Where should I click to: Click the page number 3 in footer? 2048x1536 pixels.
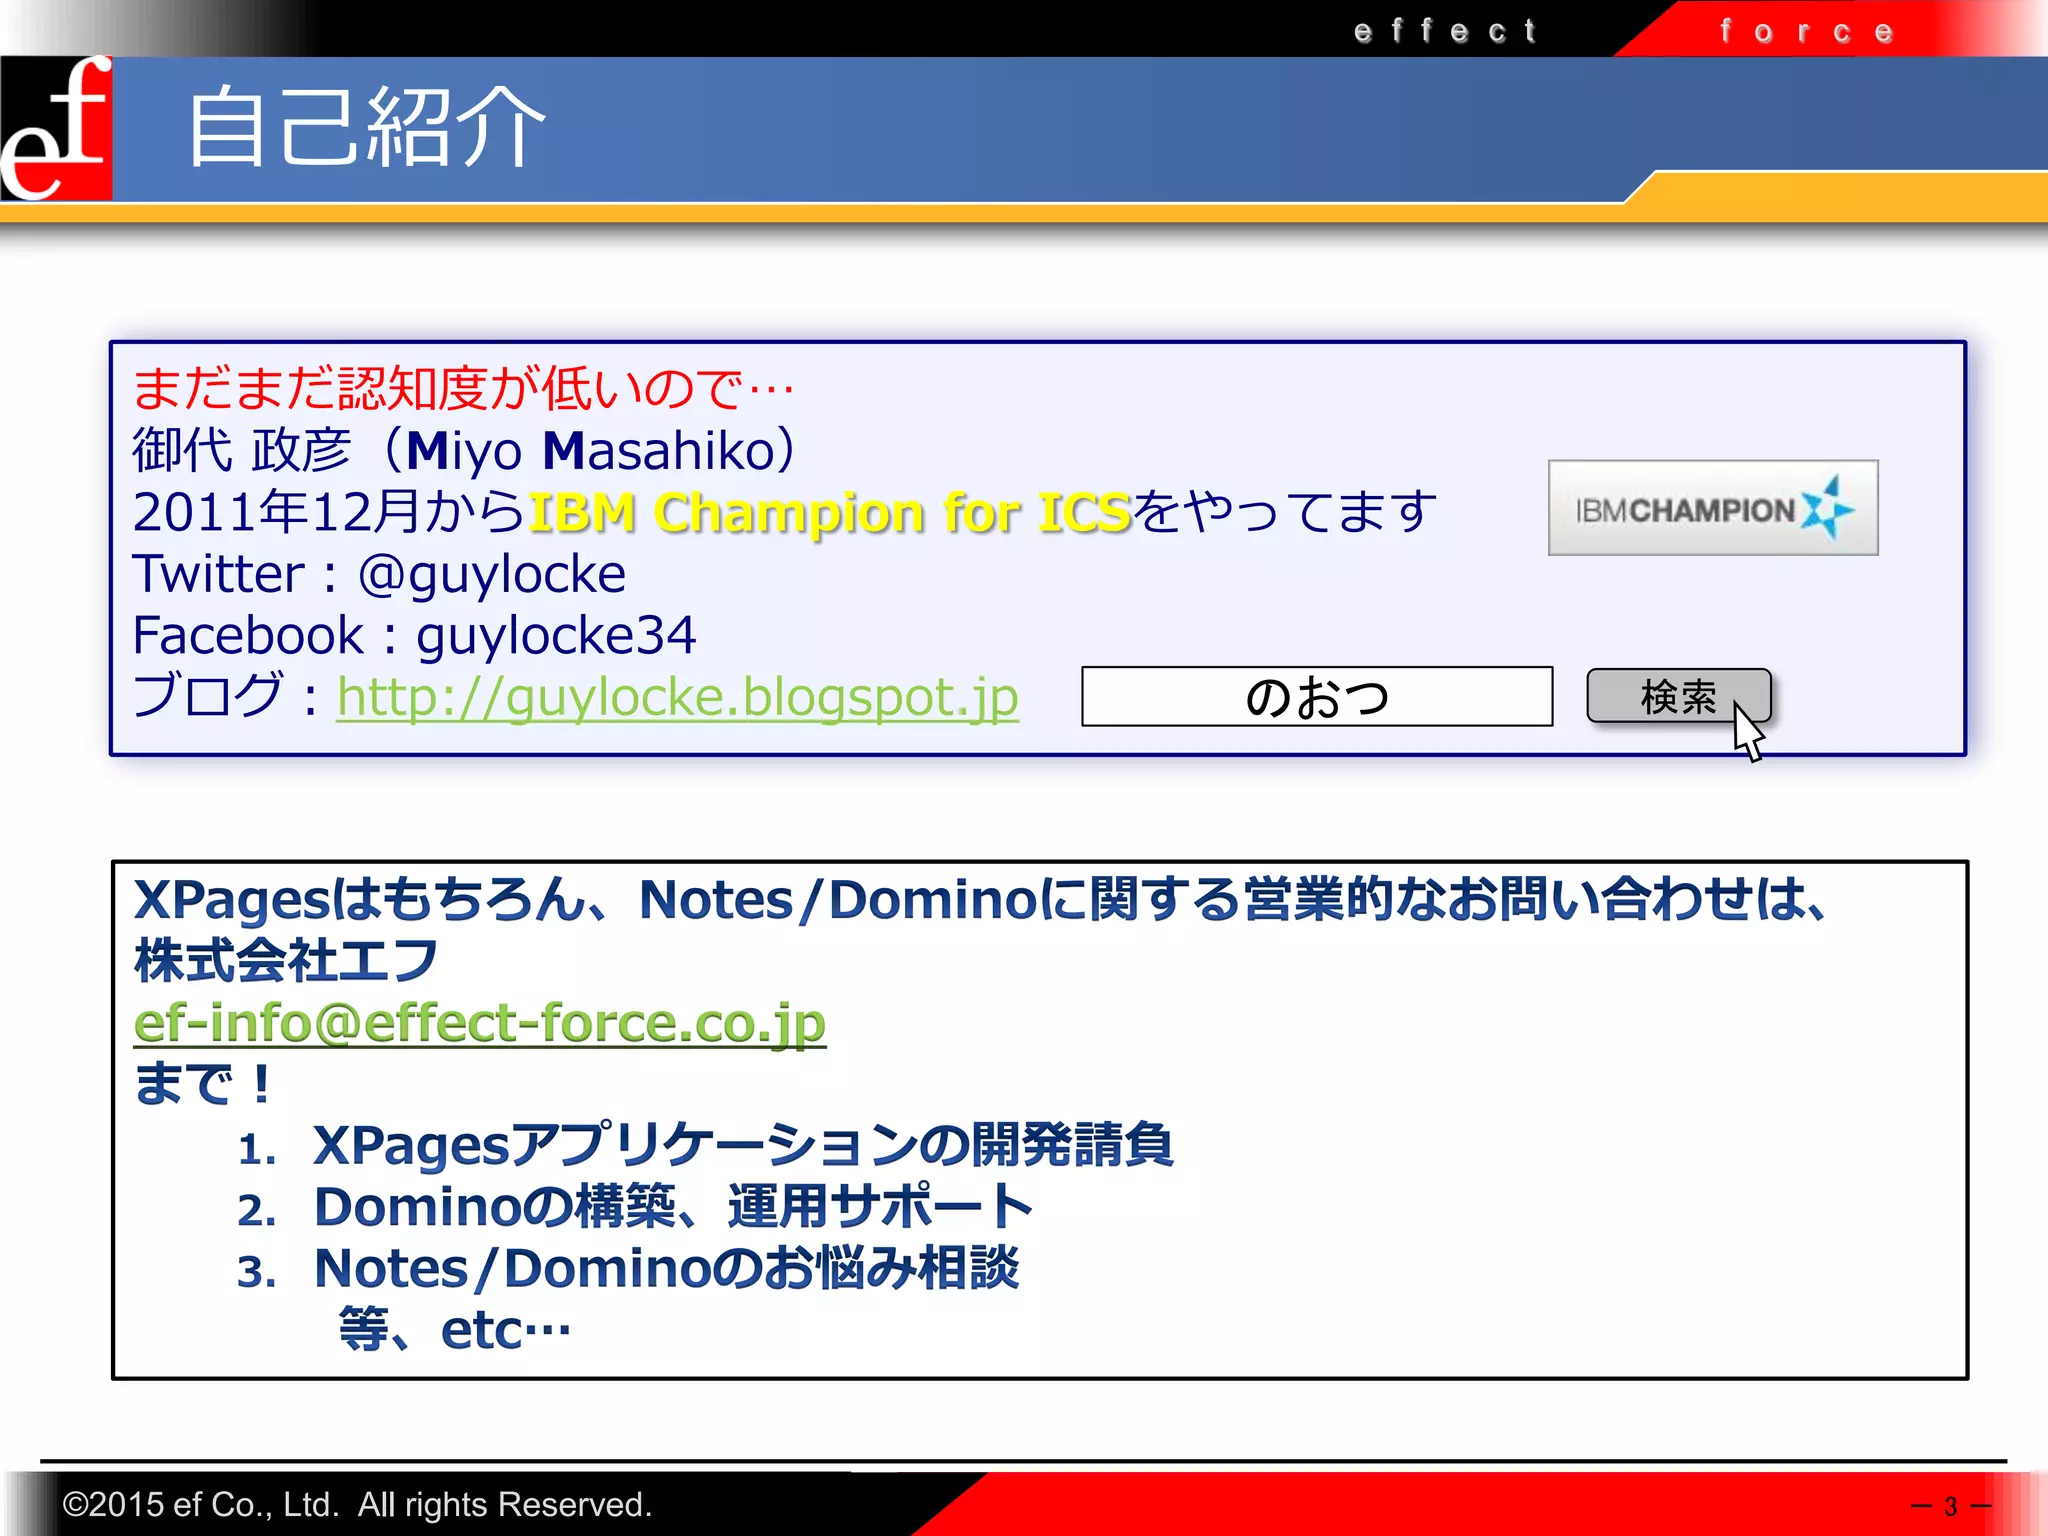(x=1950, y=1506)
